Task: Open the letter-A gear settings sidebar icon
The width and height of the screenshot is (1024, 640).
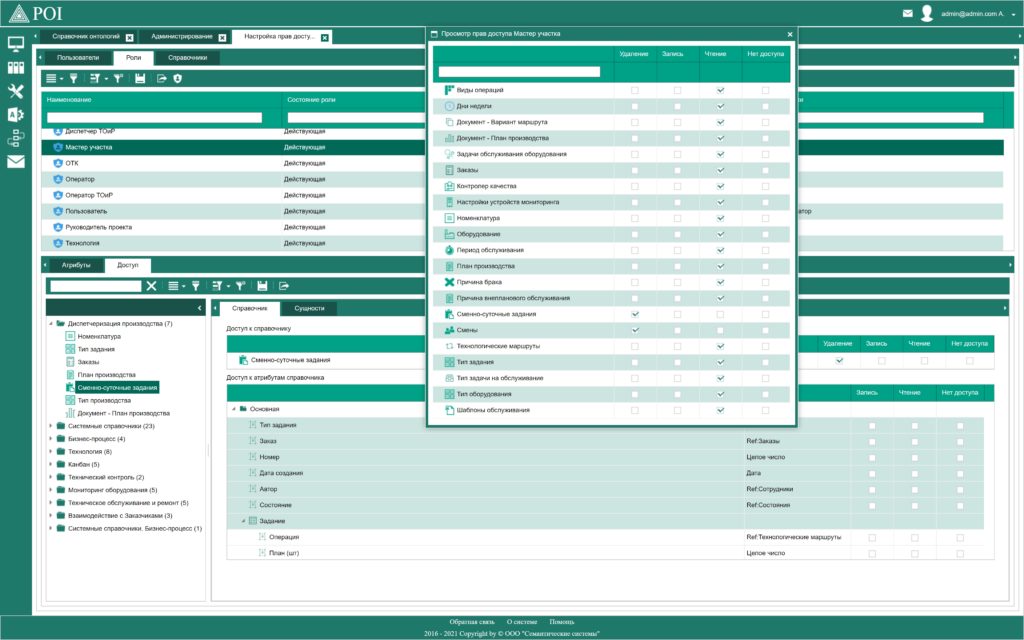Action: [x=16, y=115]
